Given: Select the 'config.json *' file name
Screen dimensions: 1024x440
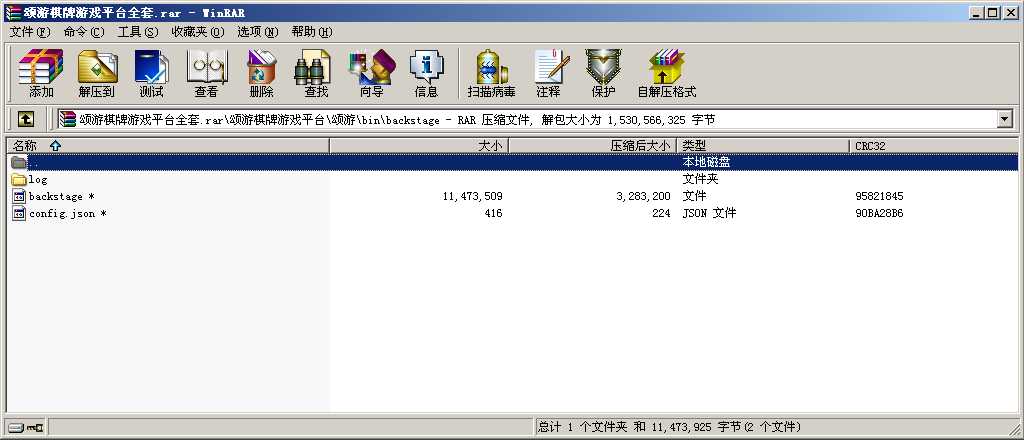Looking at the screenshot, I should click(67, 213).
